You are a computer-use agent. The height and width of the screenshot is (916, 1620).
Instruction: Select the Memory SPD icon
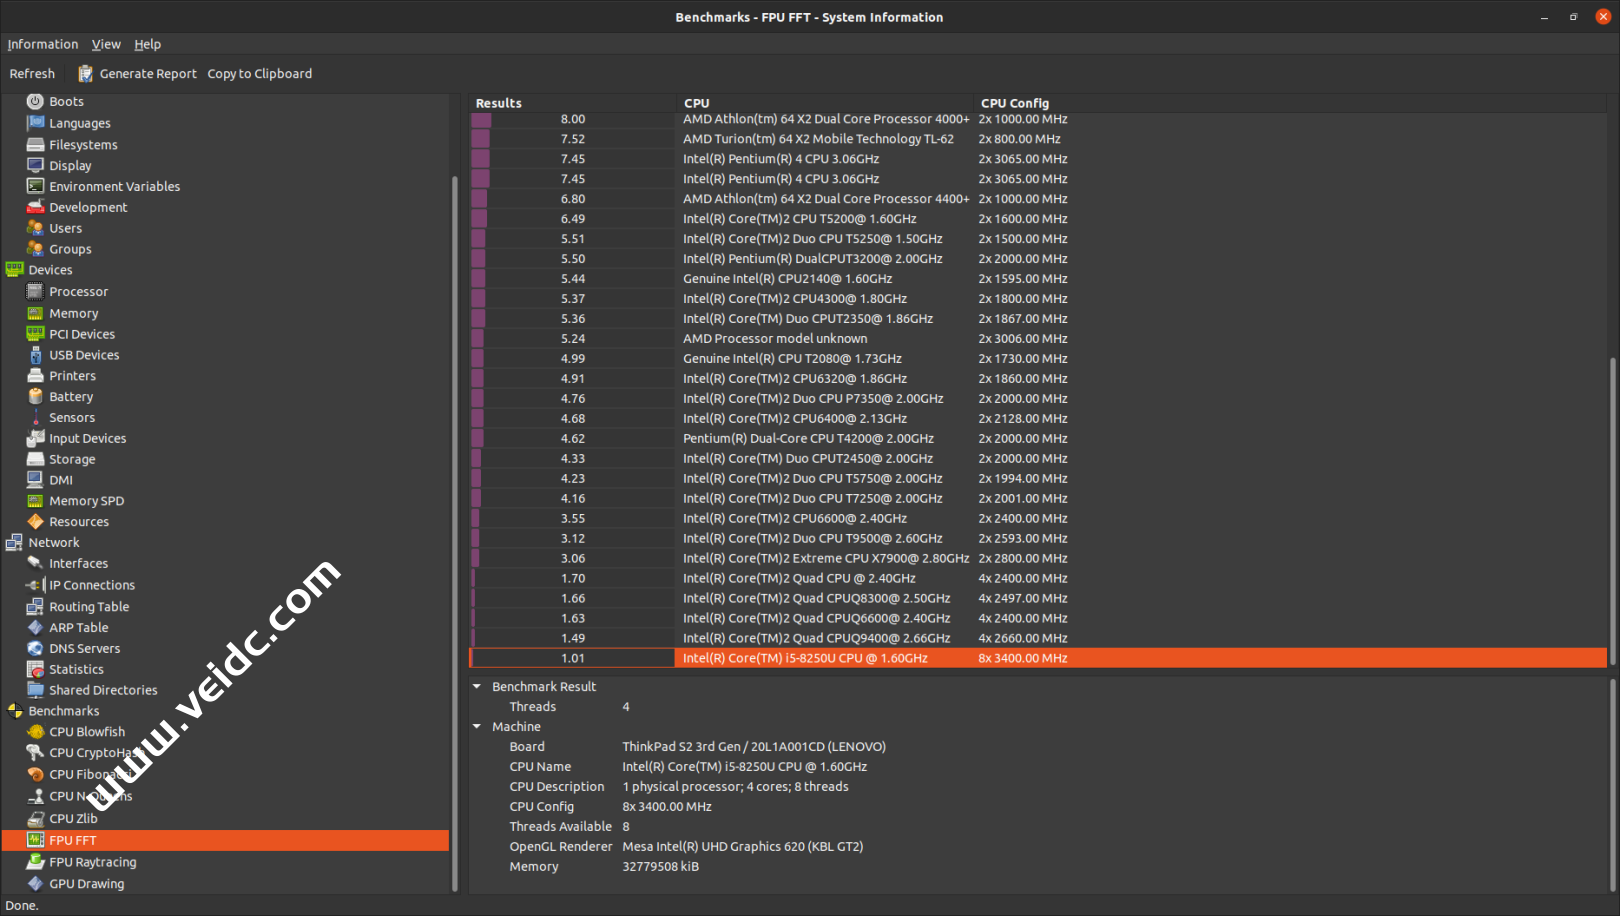tap(35, 501)
